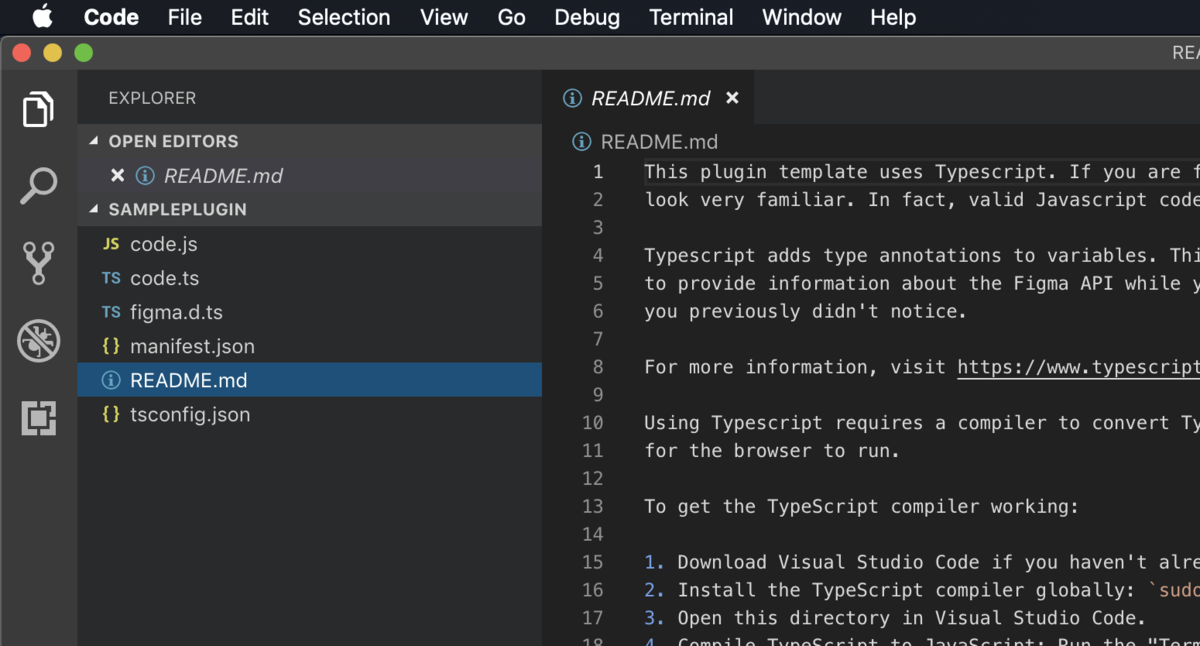Click text 'This plugin template uses Typescript'
1200x646 pixels.
tap(845, 172)
